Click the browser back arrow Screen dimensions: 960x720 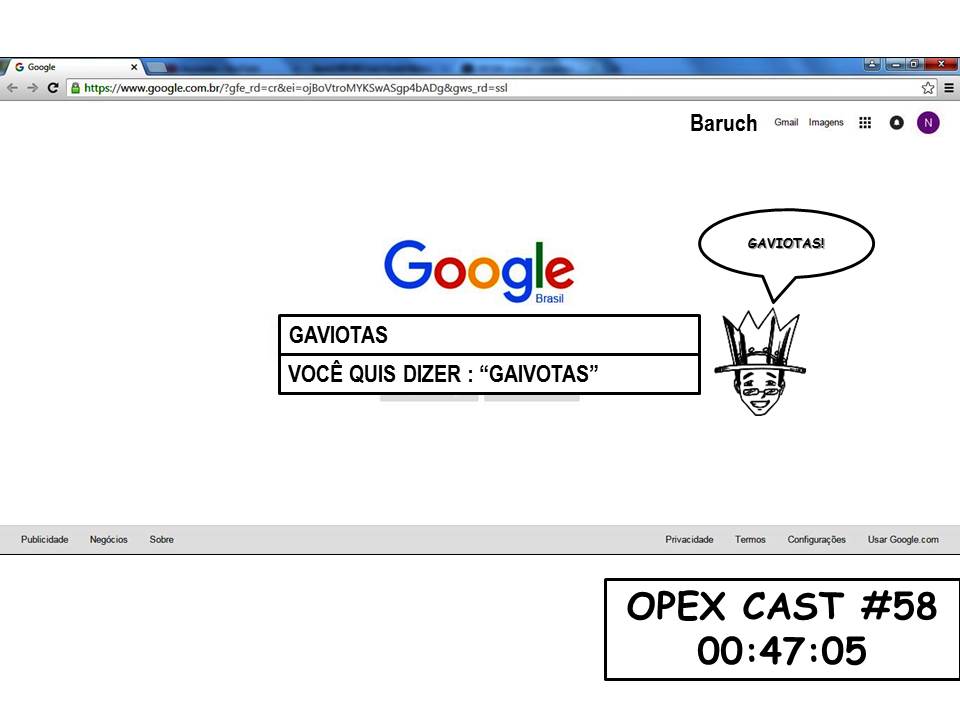(x=12, y=88)
